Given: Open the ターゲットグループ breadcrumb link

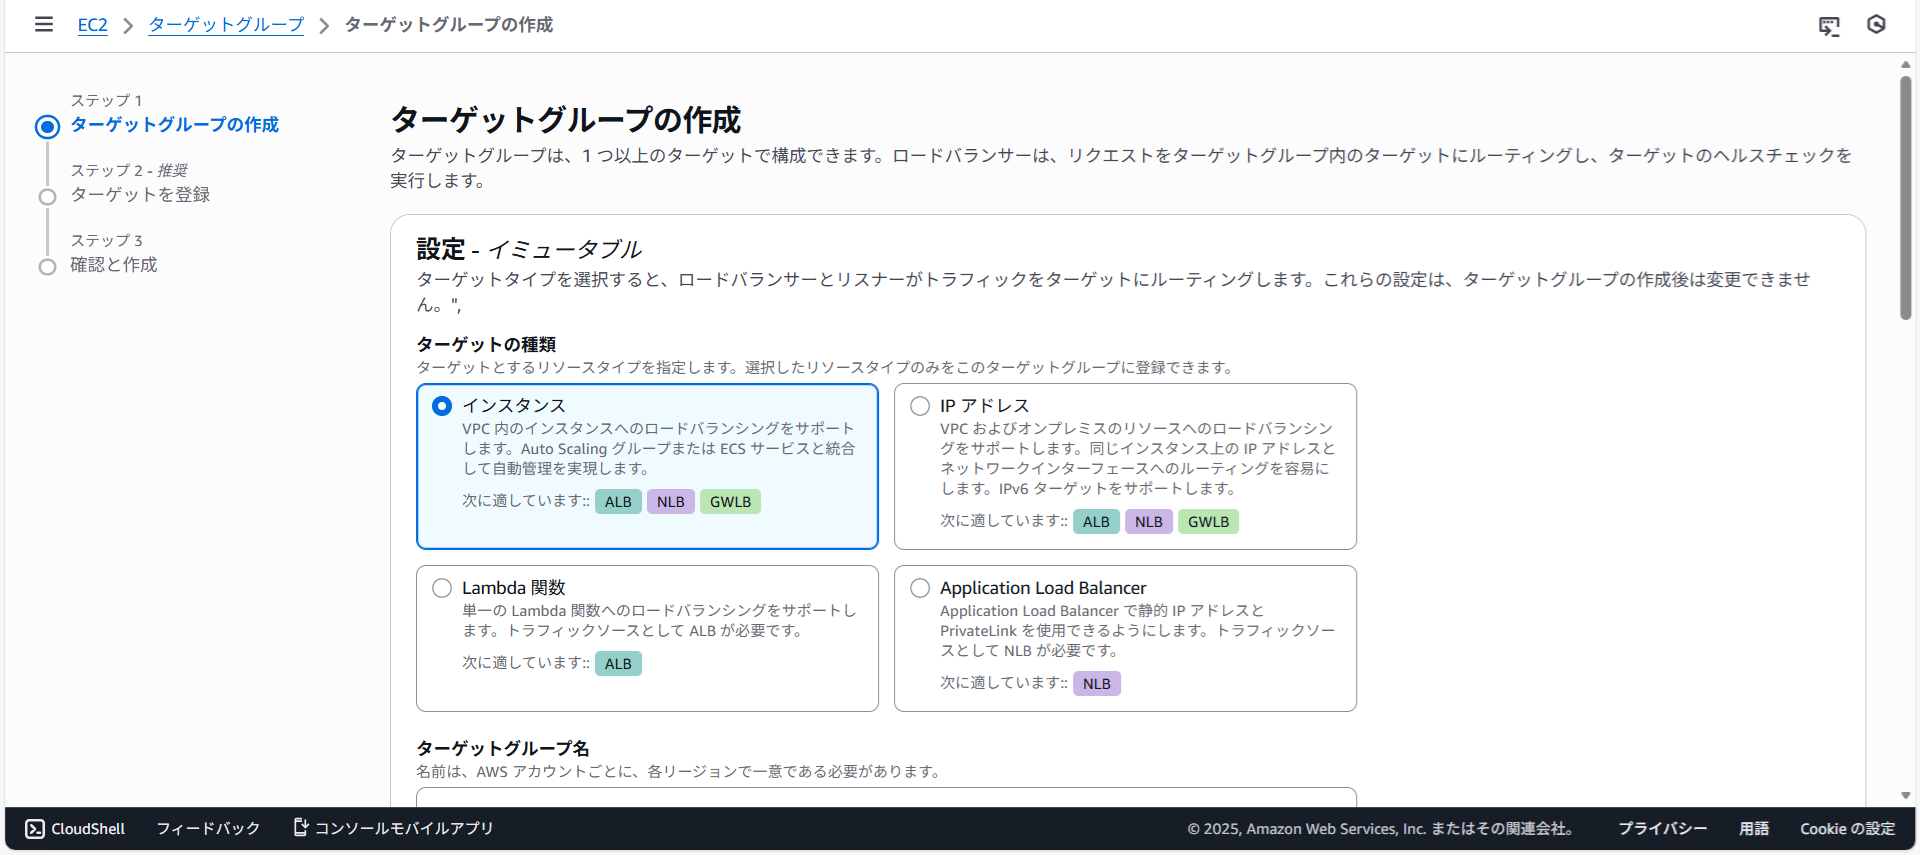Looking at the screenshot, I should (226, 25).
